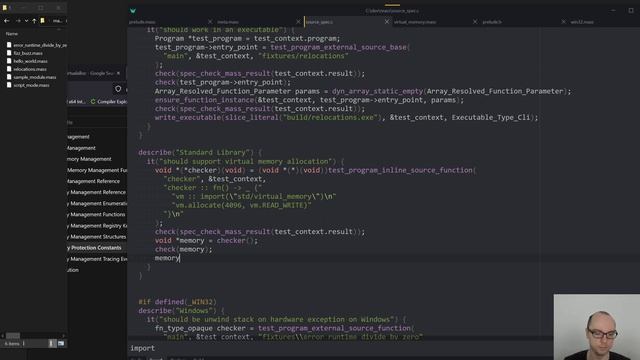Screen dimensions: 640x360
Task: Open Memory Management Structures sidebar link
Action: coord(97,237)
